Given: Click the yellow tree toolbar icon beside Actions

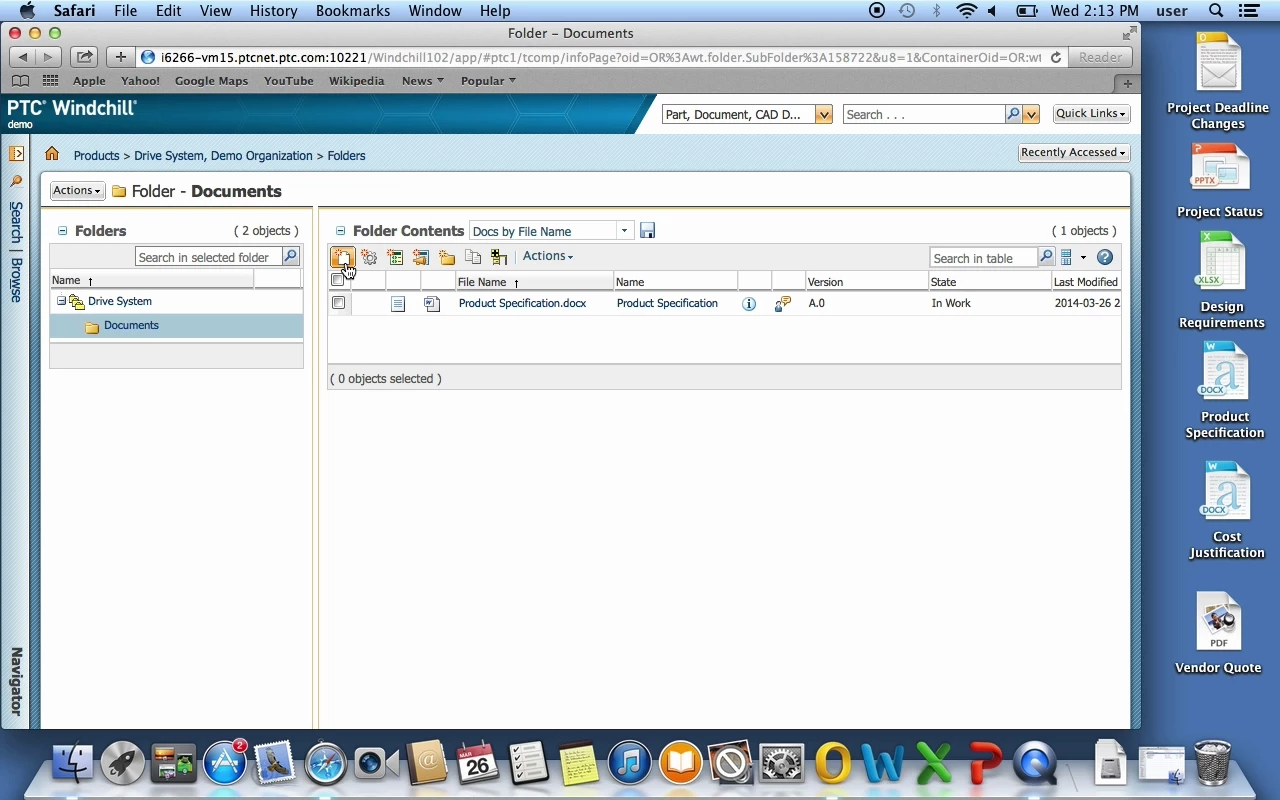Looking at the screenshot, I should coord(499,258).
